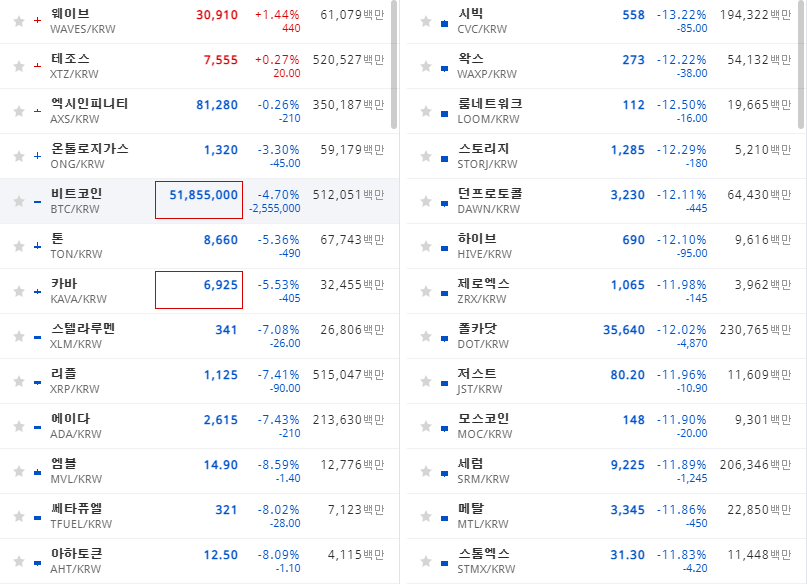807x584 pixels.
Task: Click the 6,925 KAVA price
Action: click(x=221, y=285)
